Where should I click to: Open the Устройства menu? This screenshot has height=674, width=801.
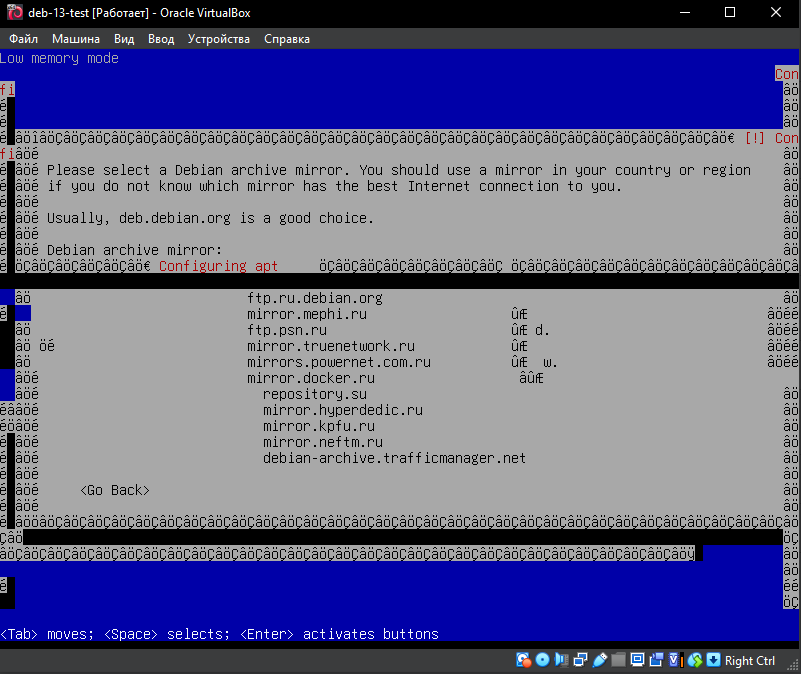click(x=219, y=39)
